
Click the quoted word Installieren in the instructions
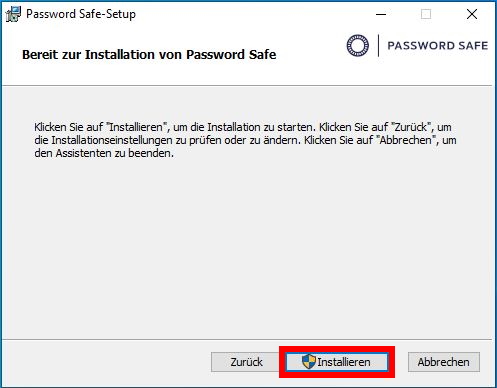(136, 127)
